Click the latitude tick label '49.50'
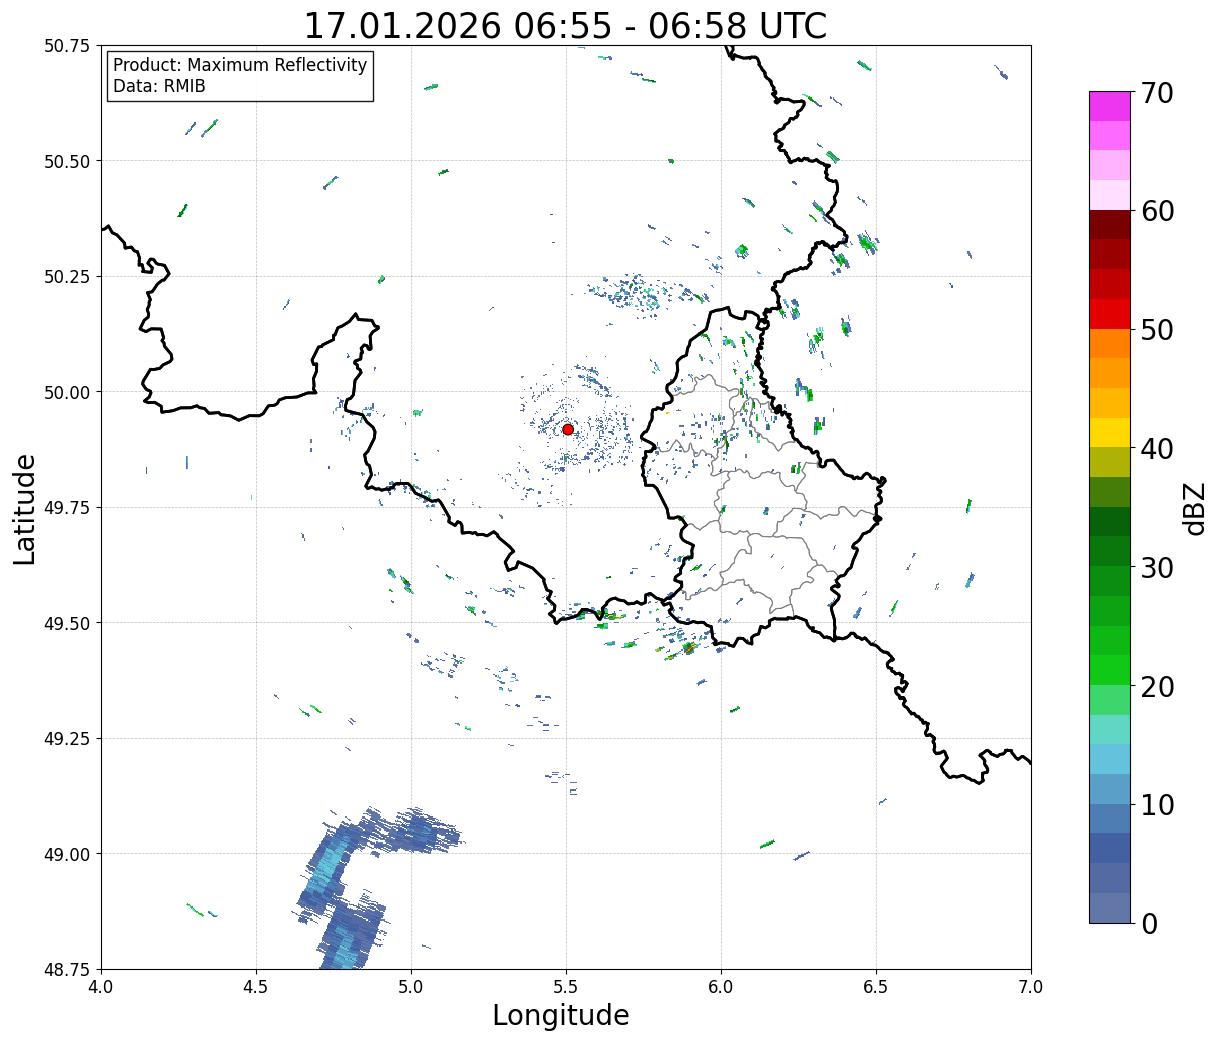The image size is (1219, 1040). click(66, 623)
